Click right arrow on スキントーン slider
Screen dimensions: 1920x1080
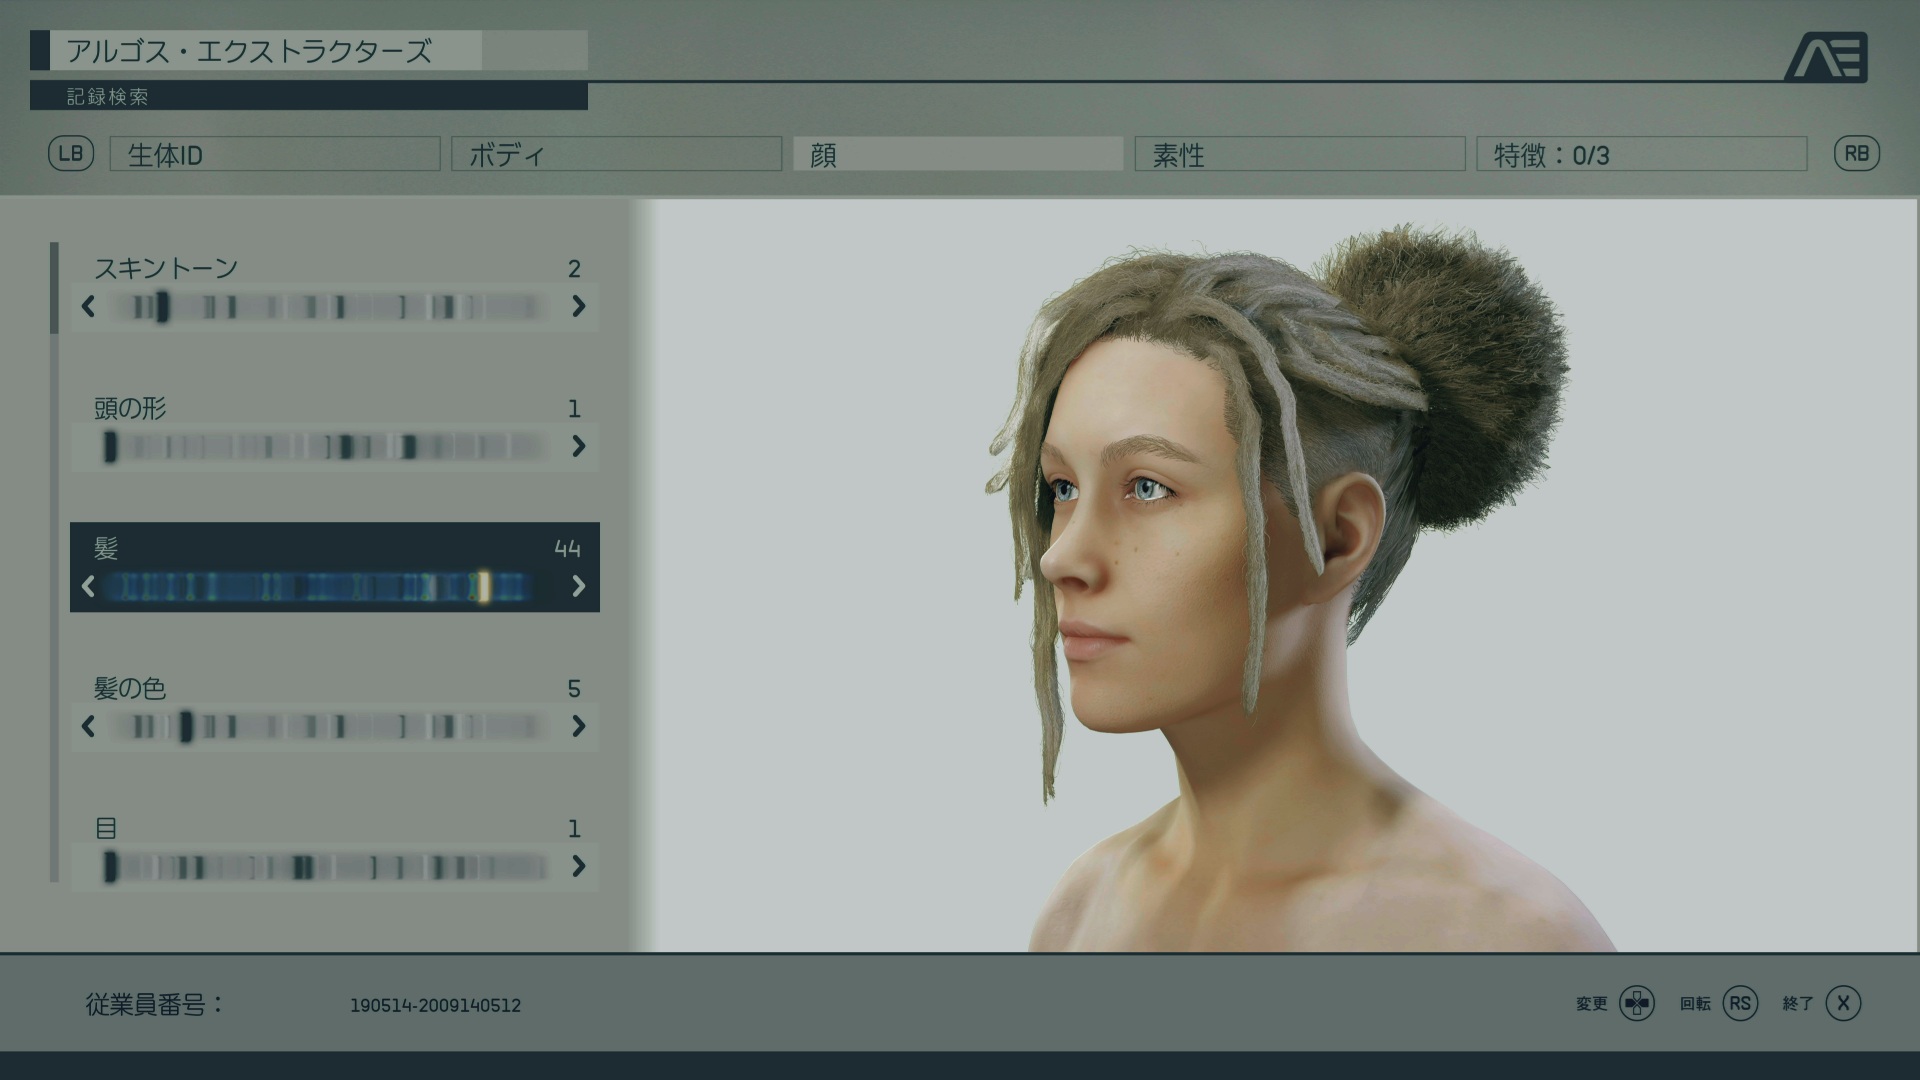click(x=578, y=306)
